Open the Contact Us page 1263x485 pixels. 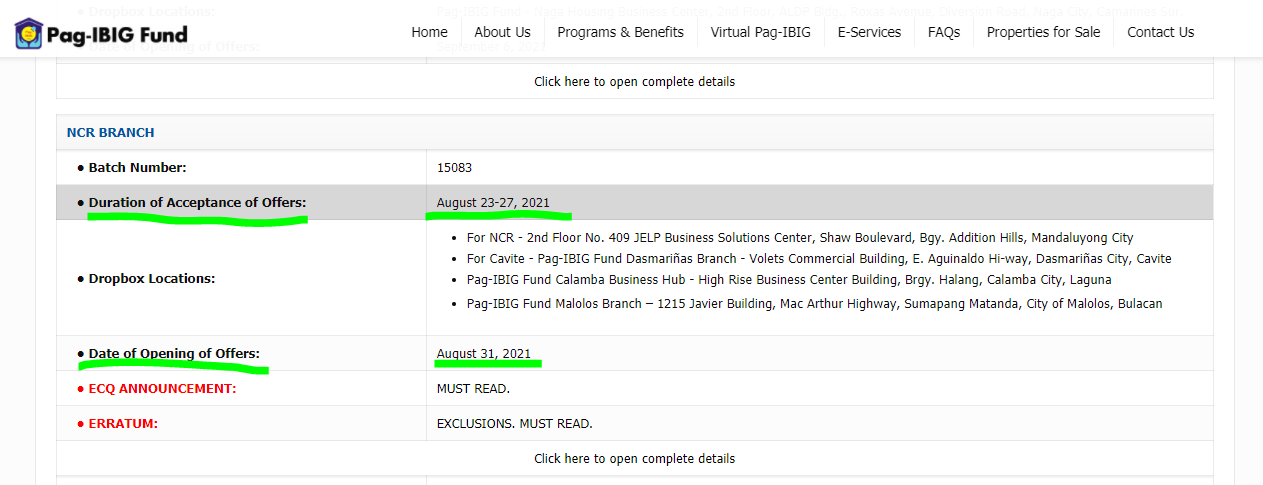1160,32
